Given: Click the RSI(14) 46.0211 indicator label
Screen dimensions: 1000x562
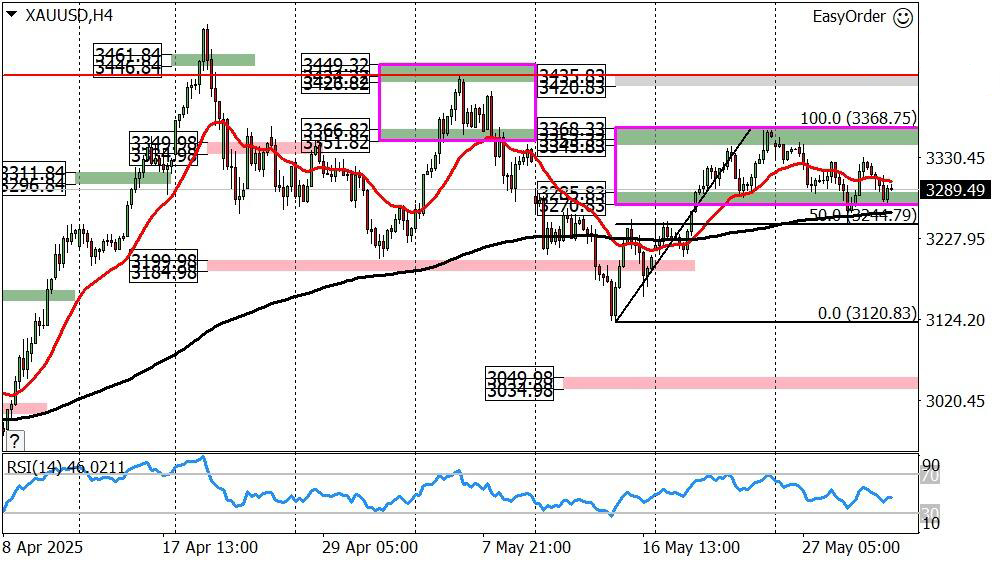Looking at the screenshot, I should (66, 468).
